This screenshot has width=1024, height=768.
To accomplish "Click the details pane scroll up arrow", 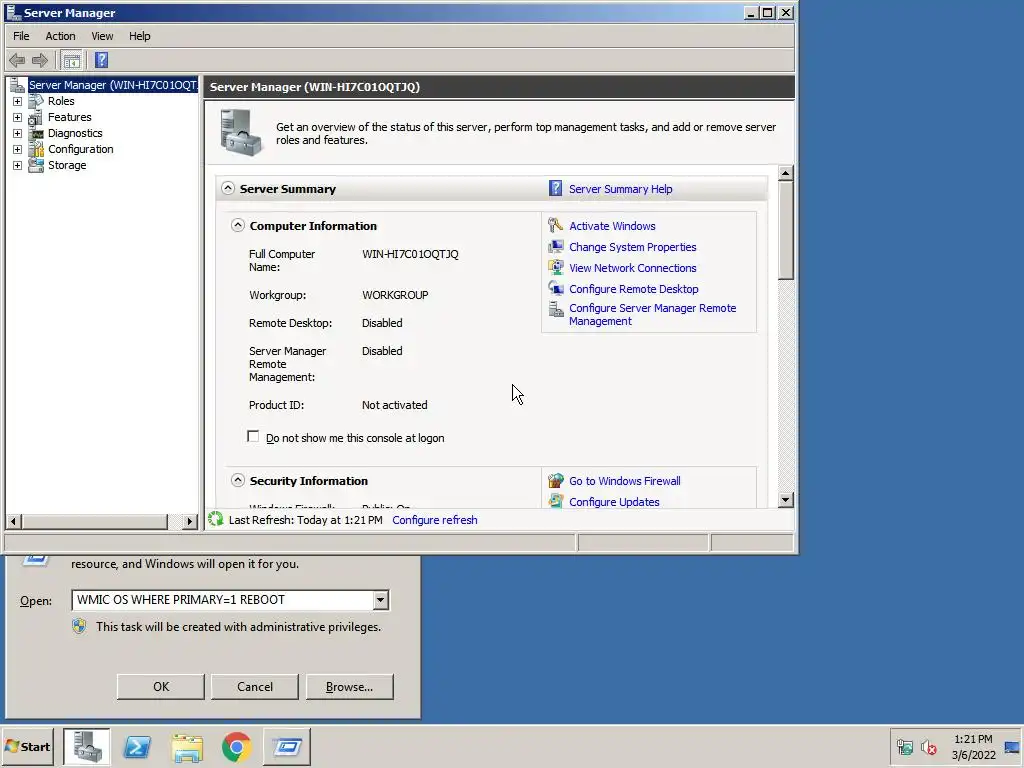I will click(x=786, y=173).
